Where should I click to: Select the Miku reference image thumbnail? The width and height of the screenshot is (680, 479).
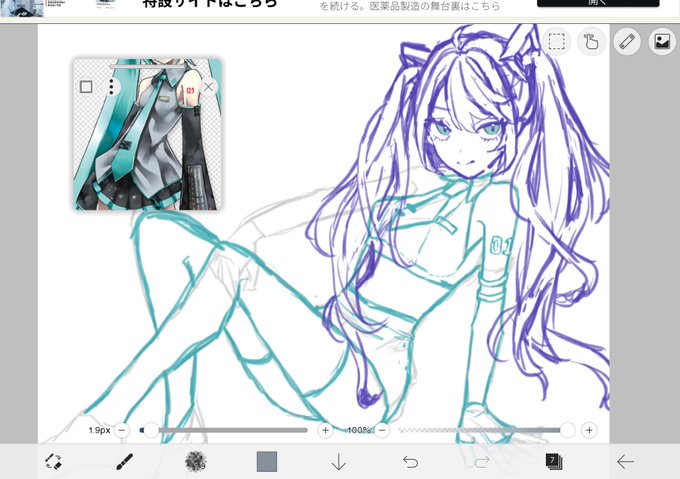point(147,134)
